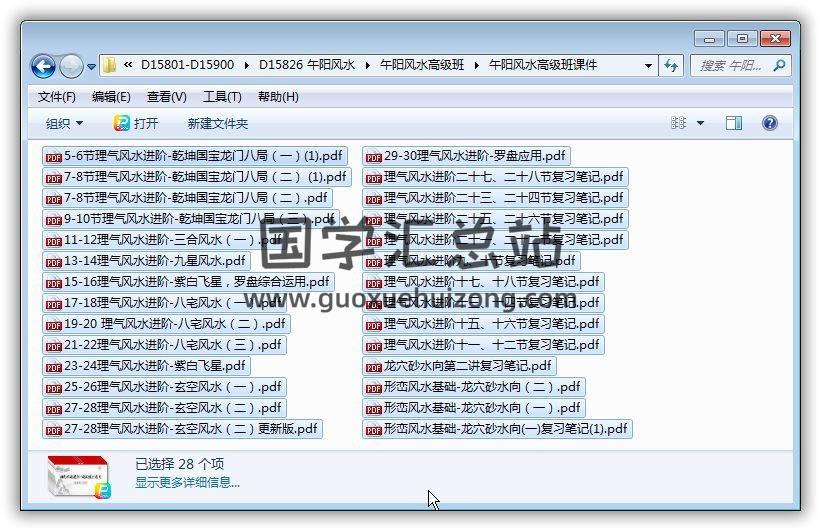The image size is (821, 531).
Task: Expand the more view options arrow
Action: (700, 124)
